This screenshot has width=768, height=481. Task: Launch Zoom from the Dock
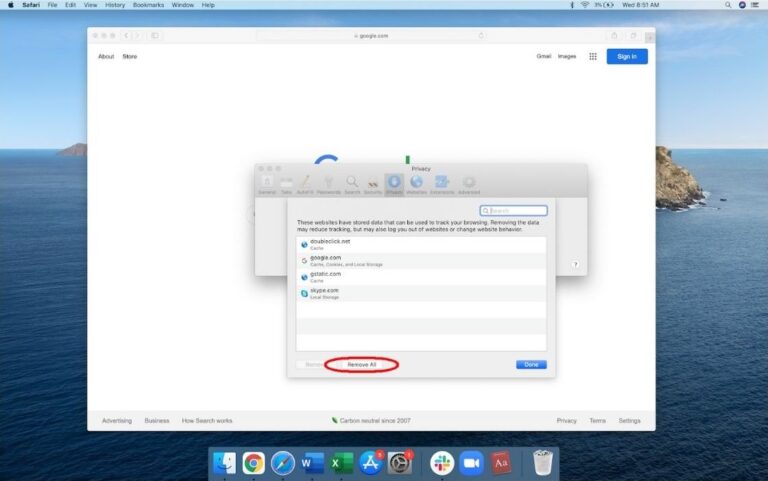point(471,462)
